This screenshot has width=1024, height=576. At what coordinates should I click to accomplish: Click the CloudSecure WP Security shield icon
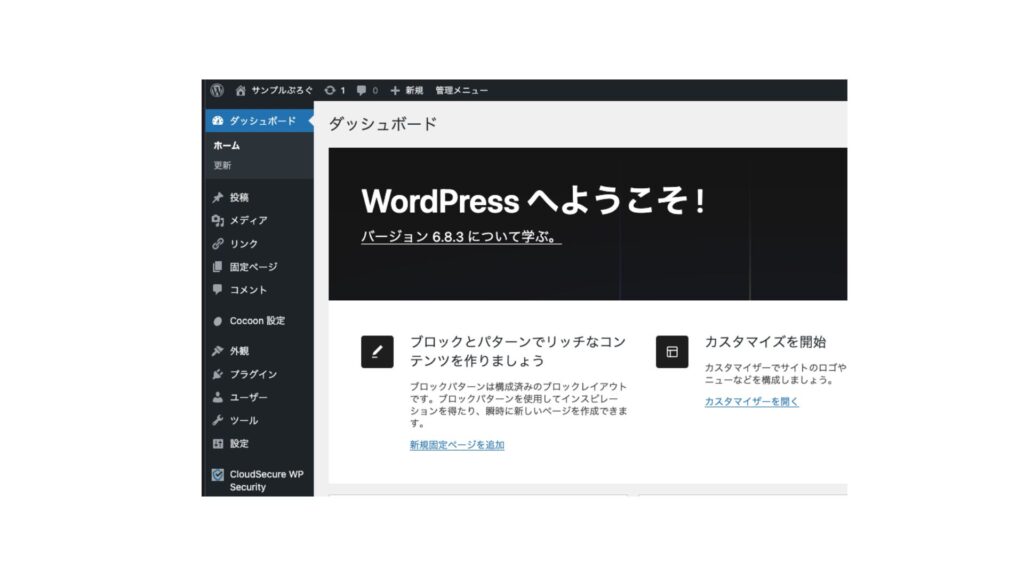point(218,475)
